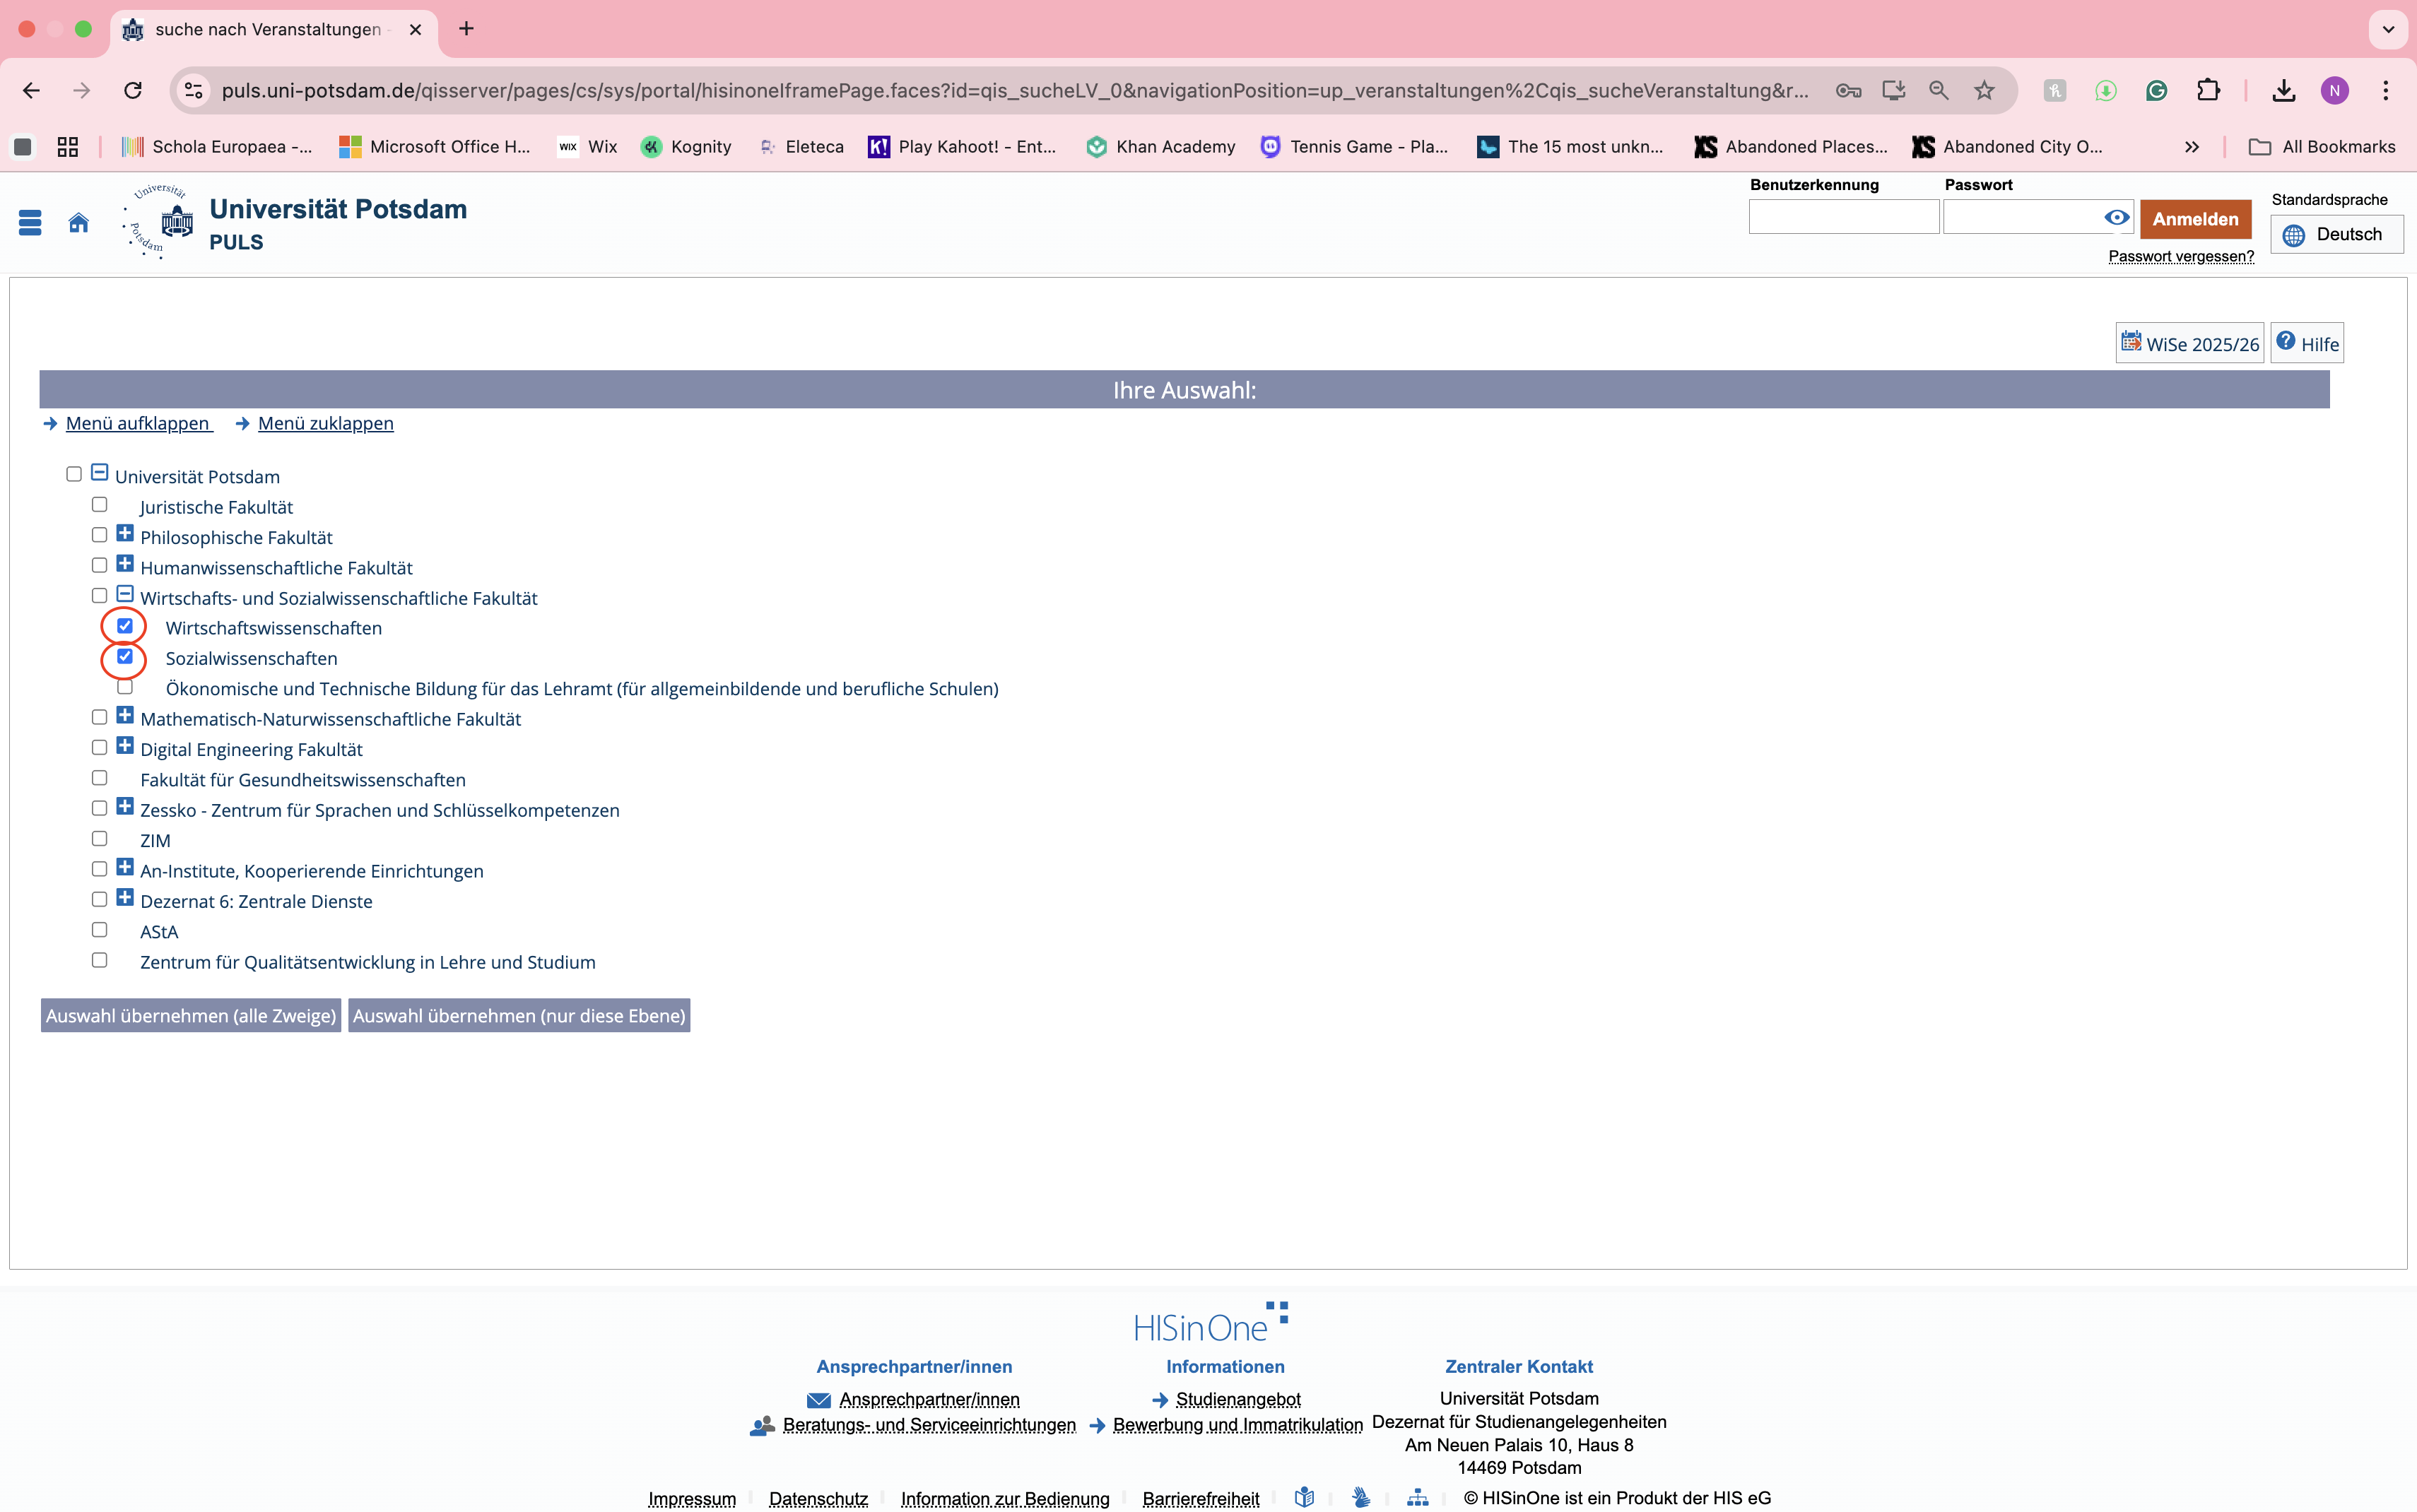The height and width of the screenshot is (1512, 2417).
Task: Open the PULS hamburger menu
Action: pos(30,222)
